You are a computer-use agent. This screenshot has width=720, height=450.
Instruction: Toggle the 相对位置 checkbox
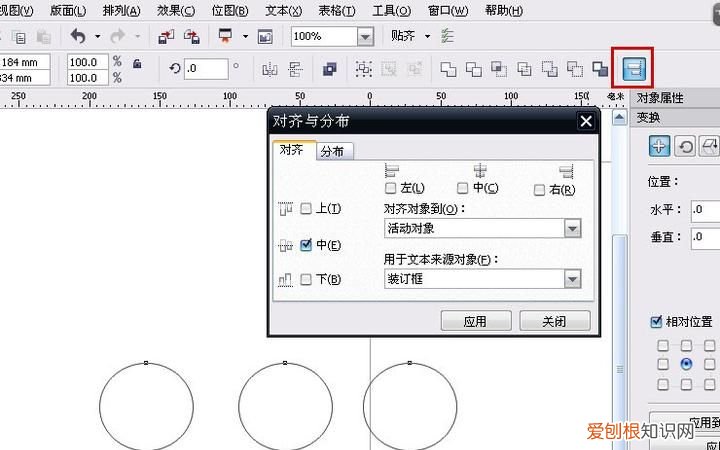pos(656,321)
